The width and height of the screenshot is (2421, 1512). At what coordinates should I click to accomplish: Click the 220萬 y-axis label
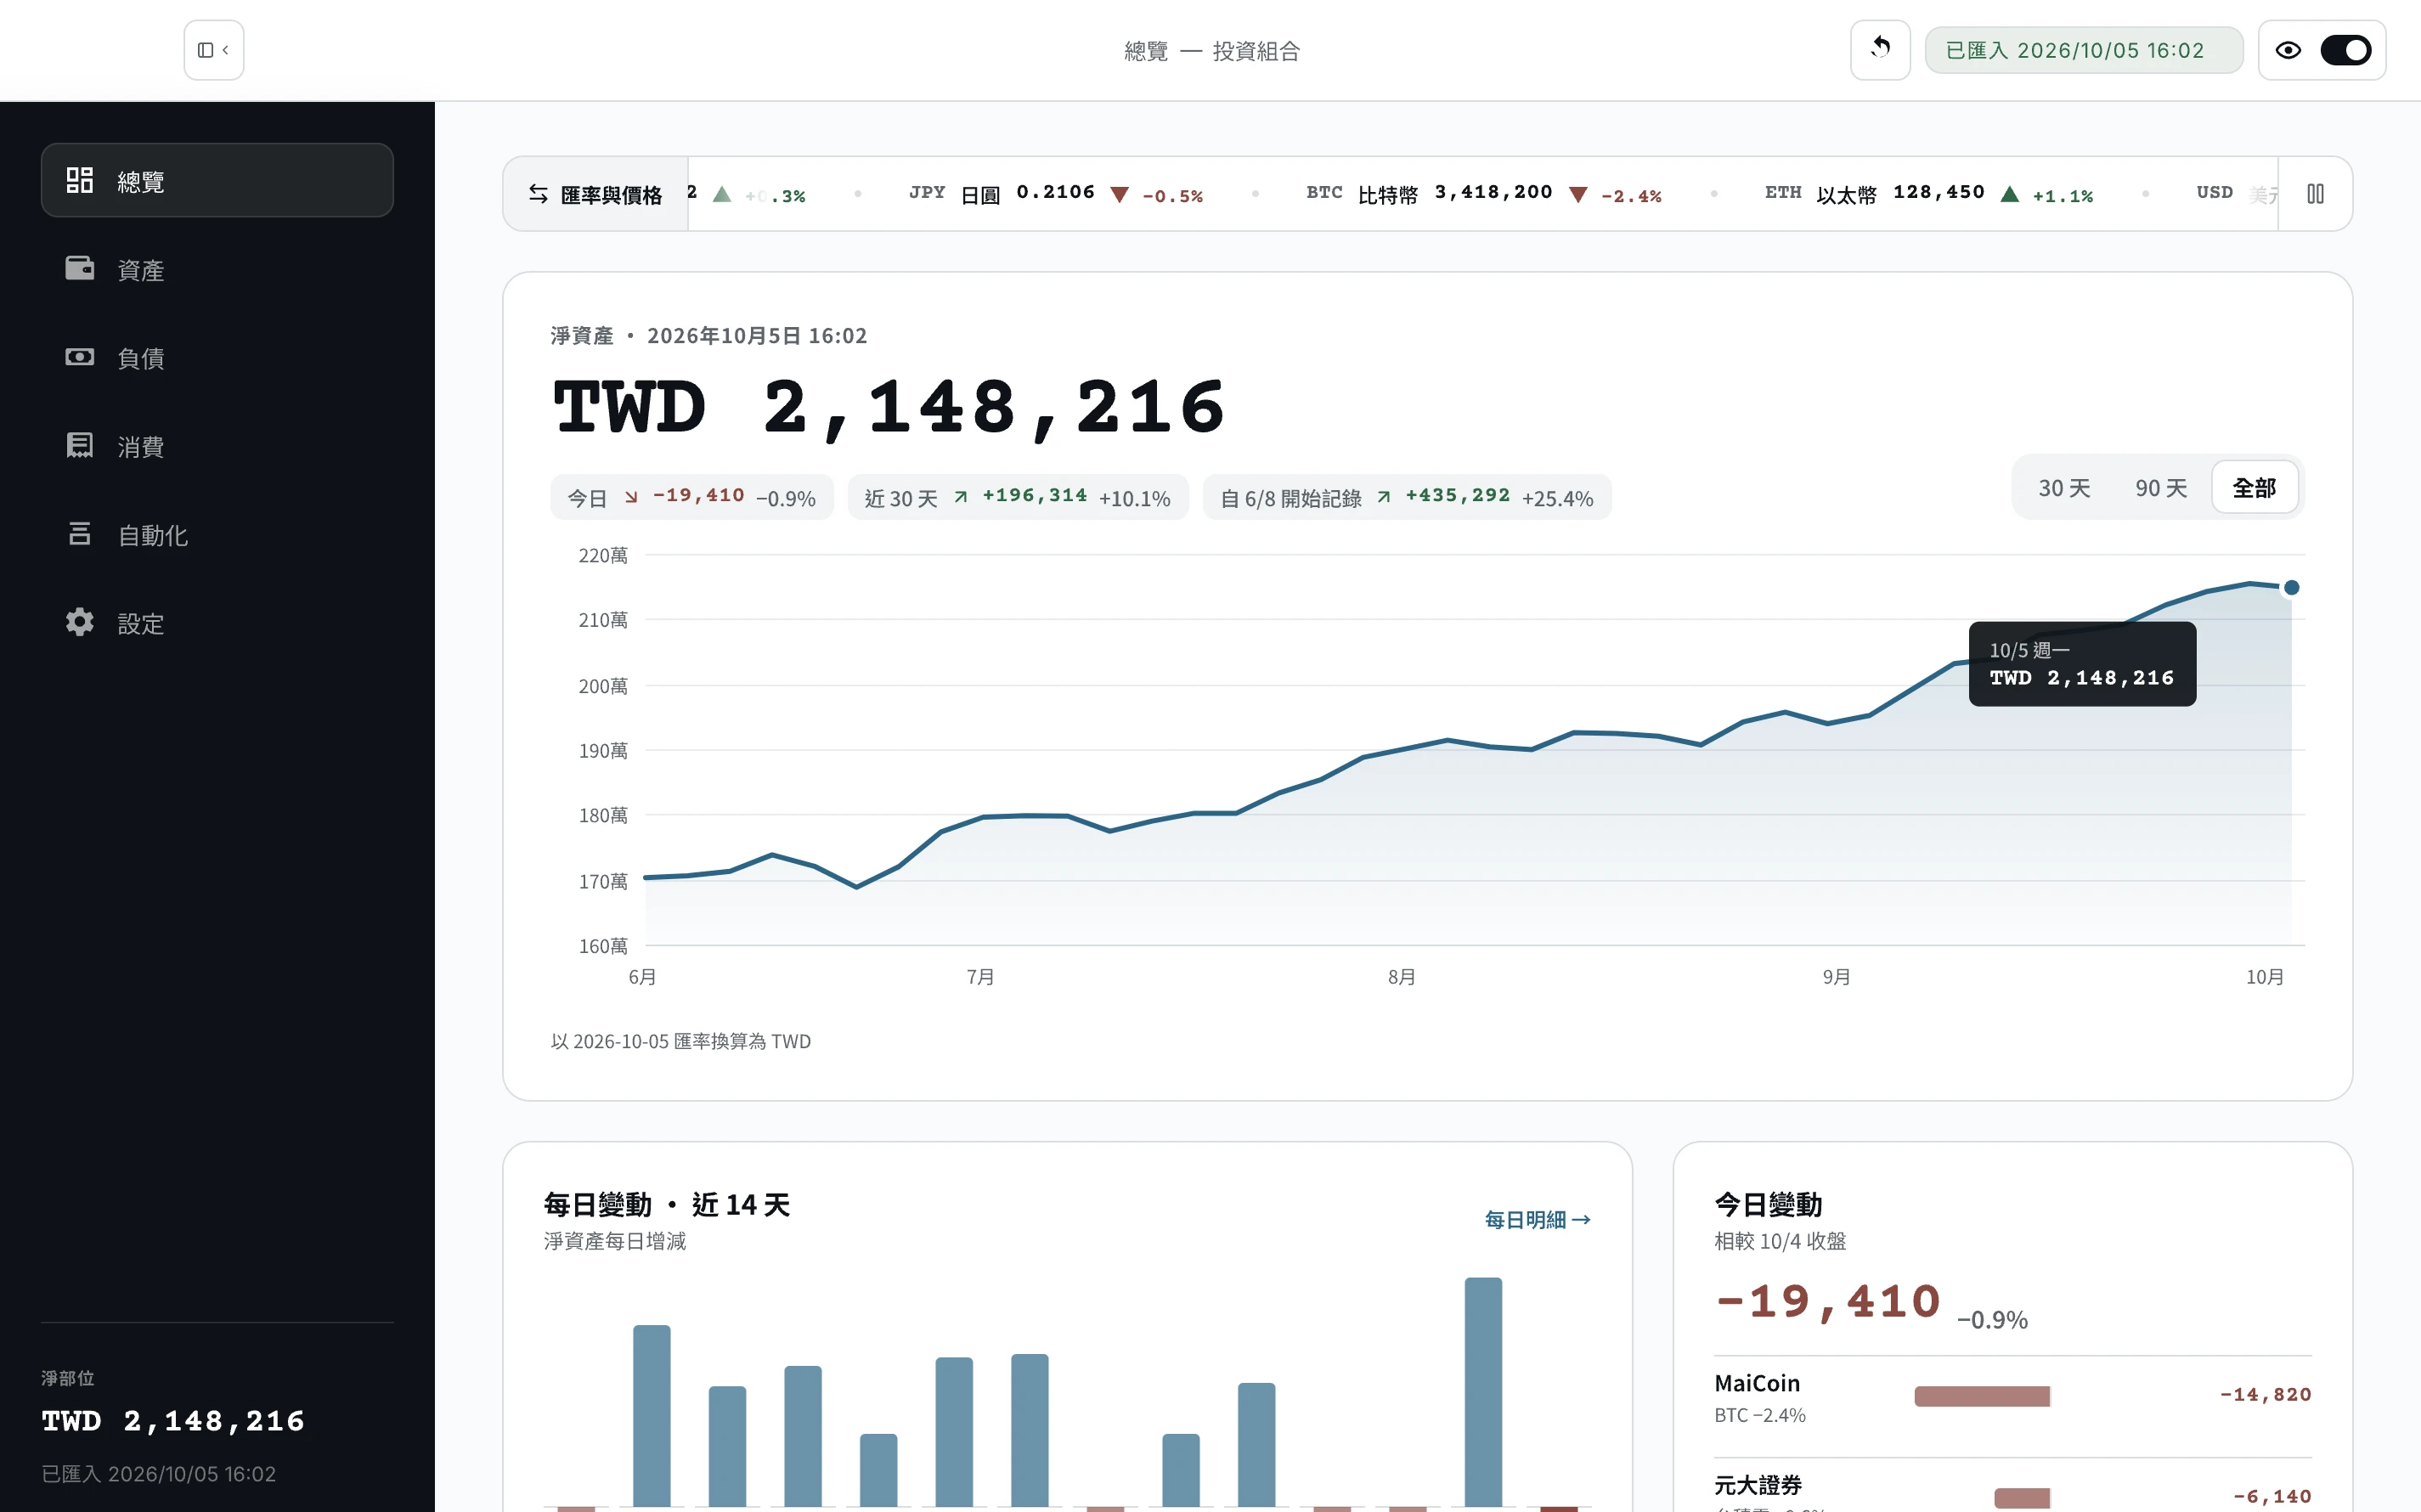point(603,555)
